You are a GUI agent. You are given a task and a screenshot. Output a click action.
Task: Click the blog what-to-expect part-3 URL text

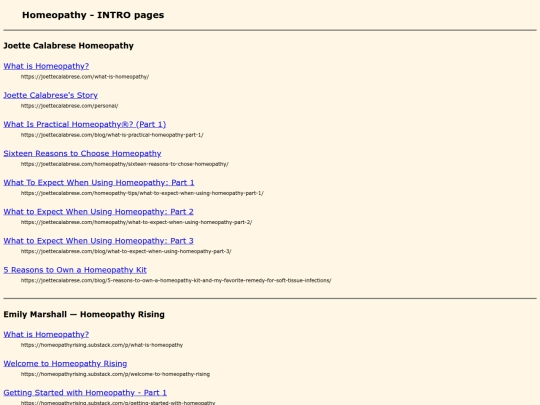point(126,251)
